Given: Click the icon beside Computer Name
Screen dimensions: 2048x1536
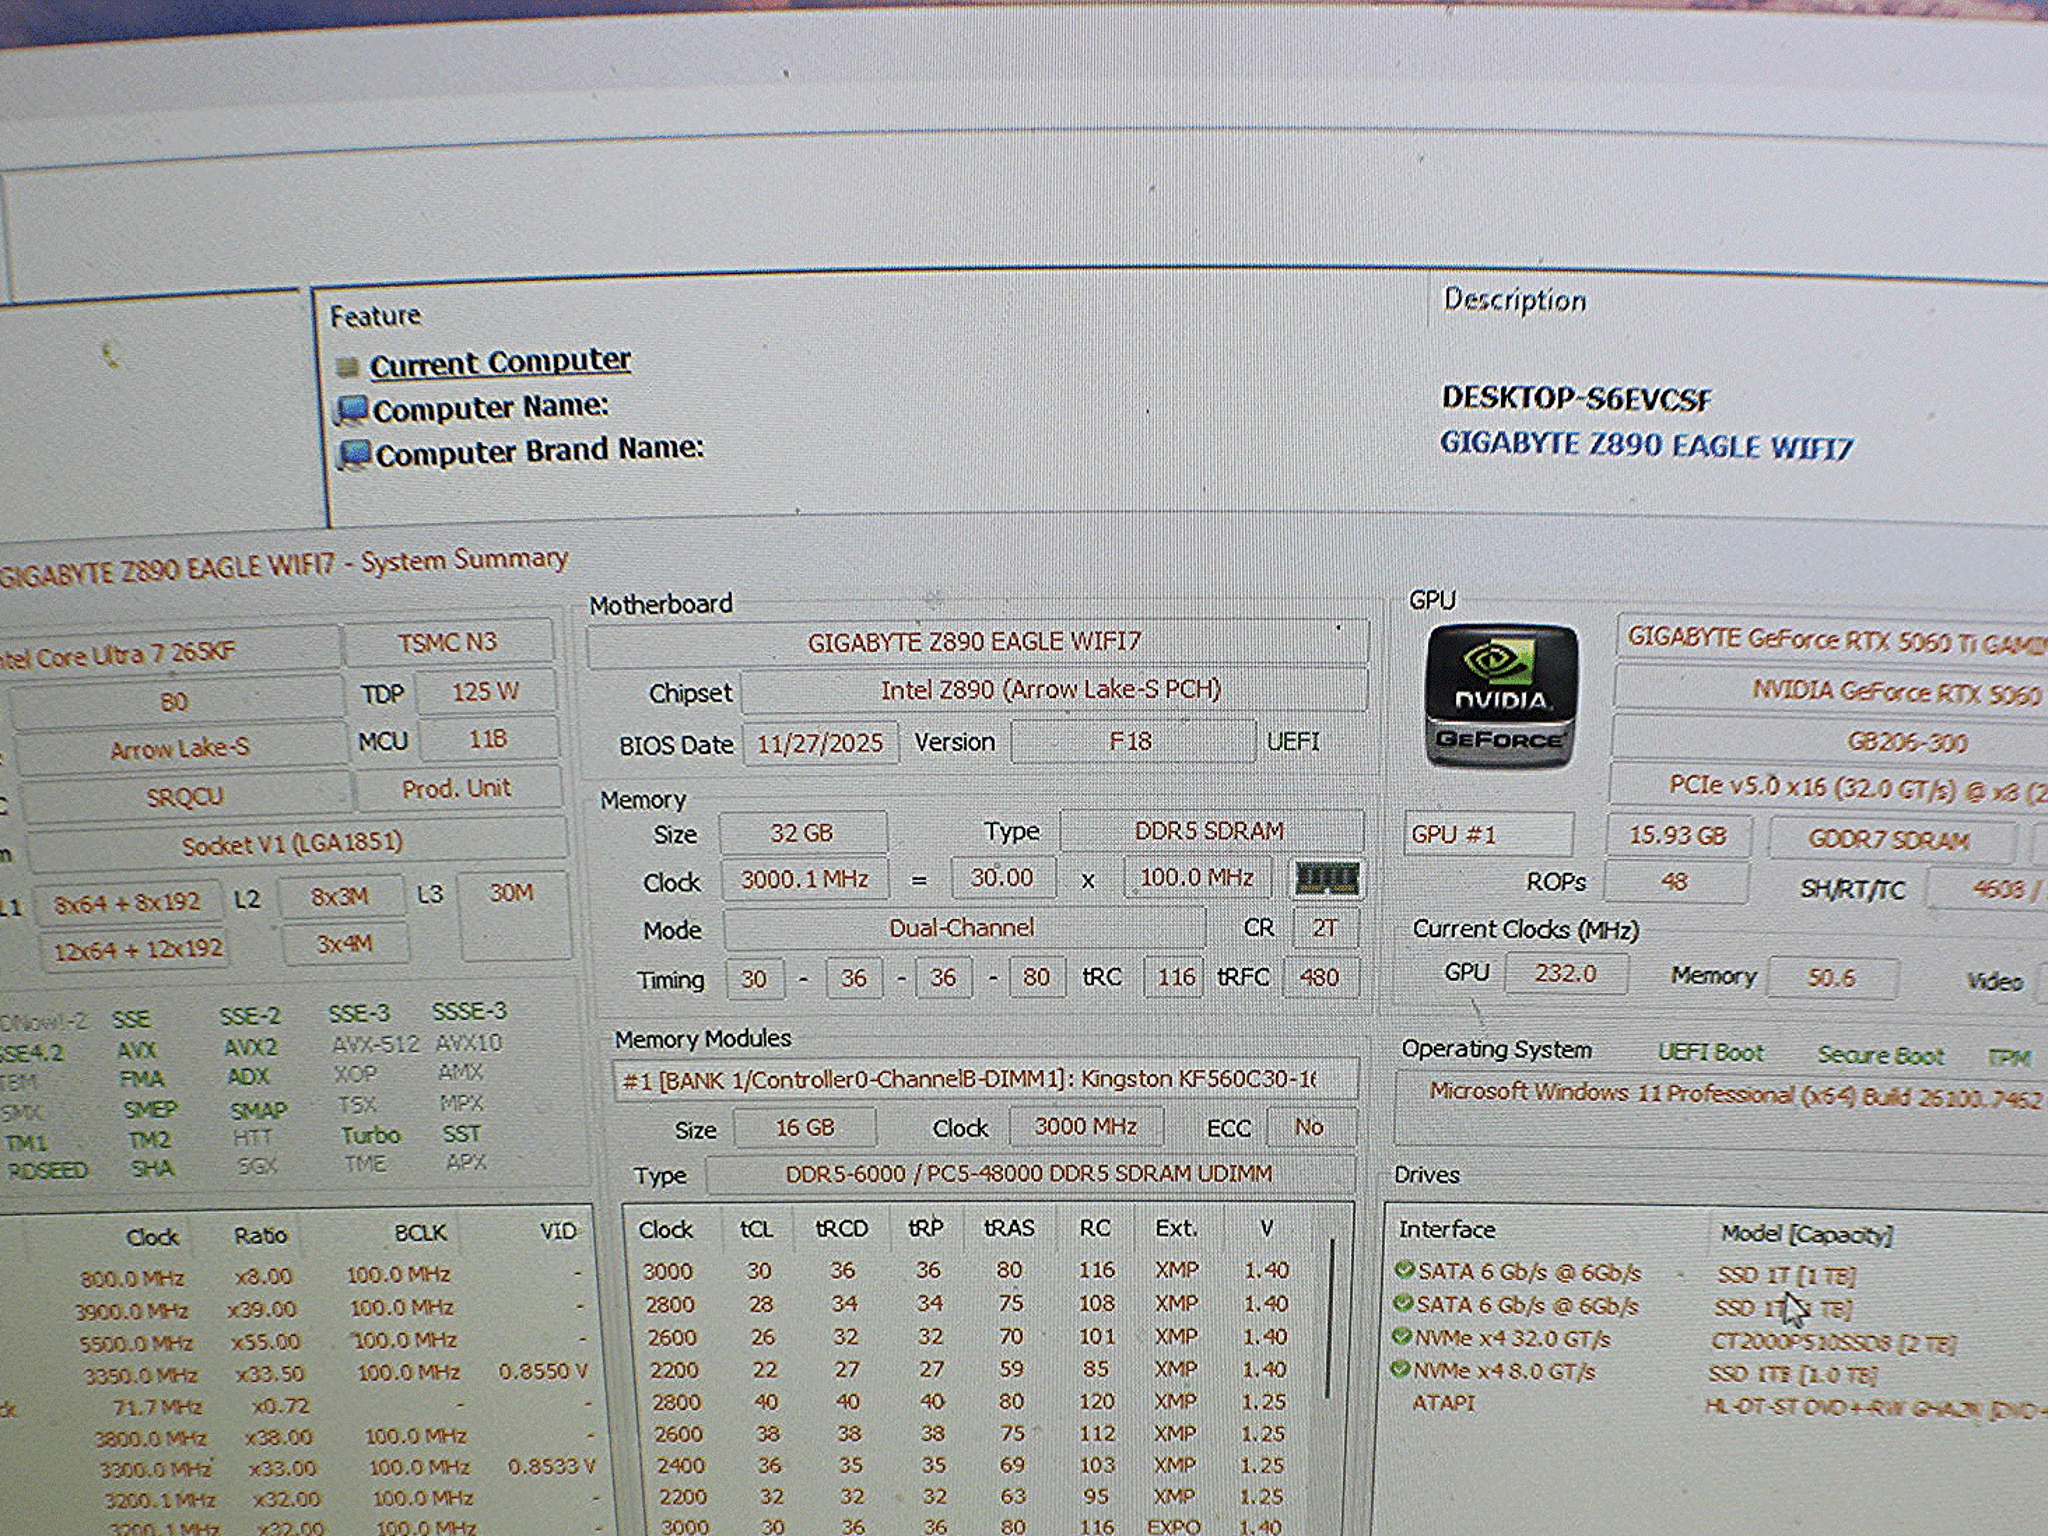Looking at the screenshot, I should [351, 410].
